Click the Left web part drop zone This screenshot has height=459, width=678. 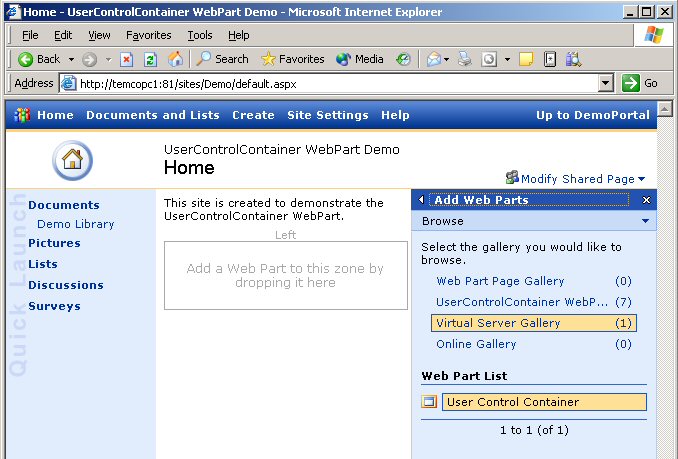click(x=285, y=275)
